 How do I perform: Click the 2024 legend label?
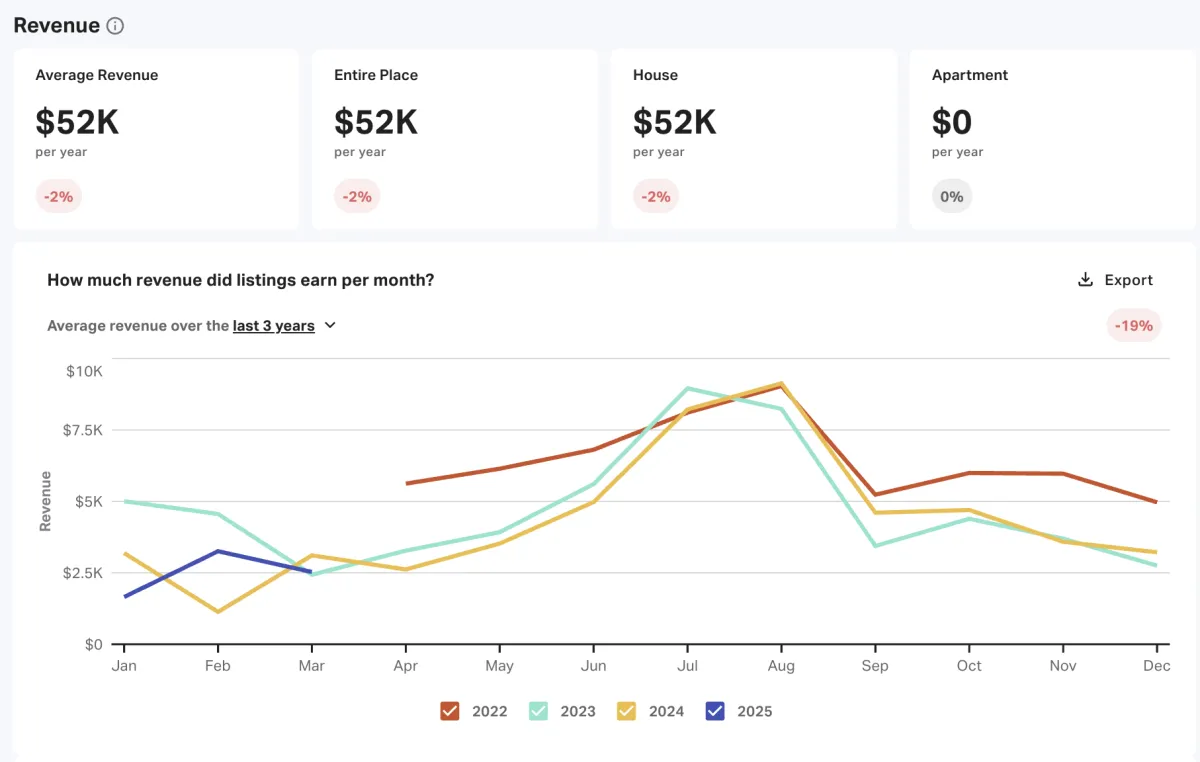tap(666, 711)
